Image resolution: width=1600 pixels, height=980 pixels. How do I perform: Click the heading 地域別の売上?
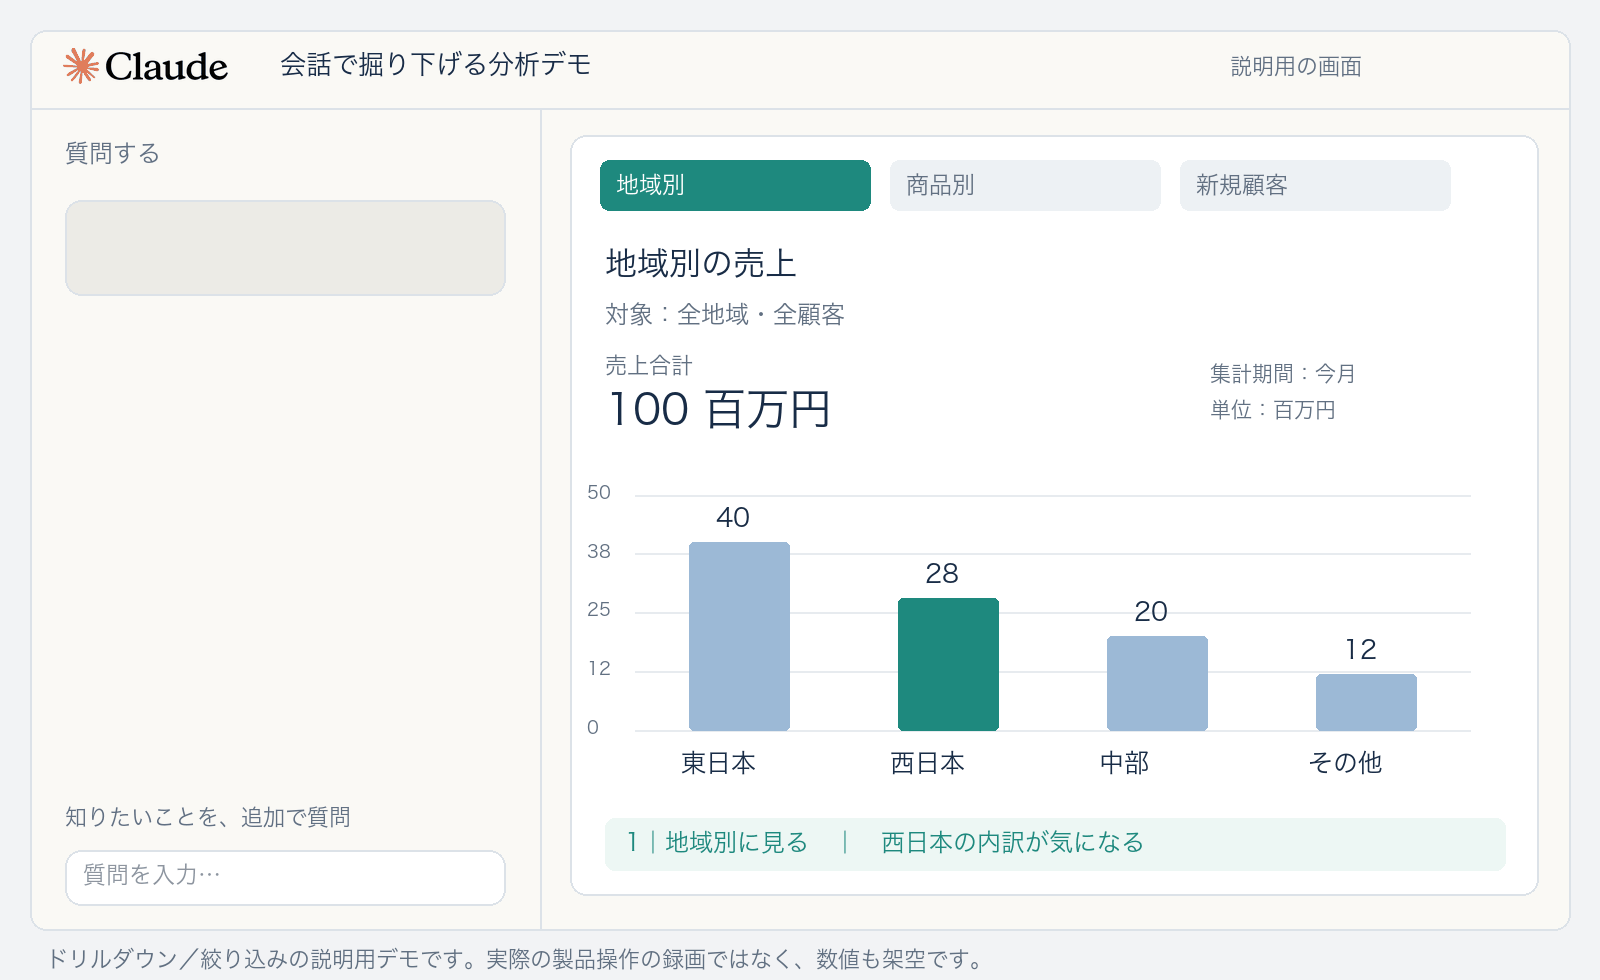coord(701,263)
